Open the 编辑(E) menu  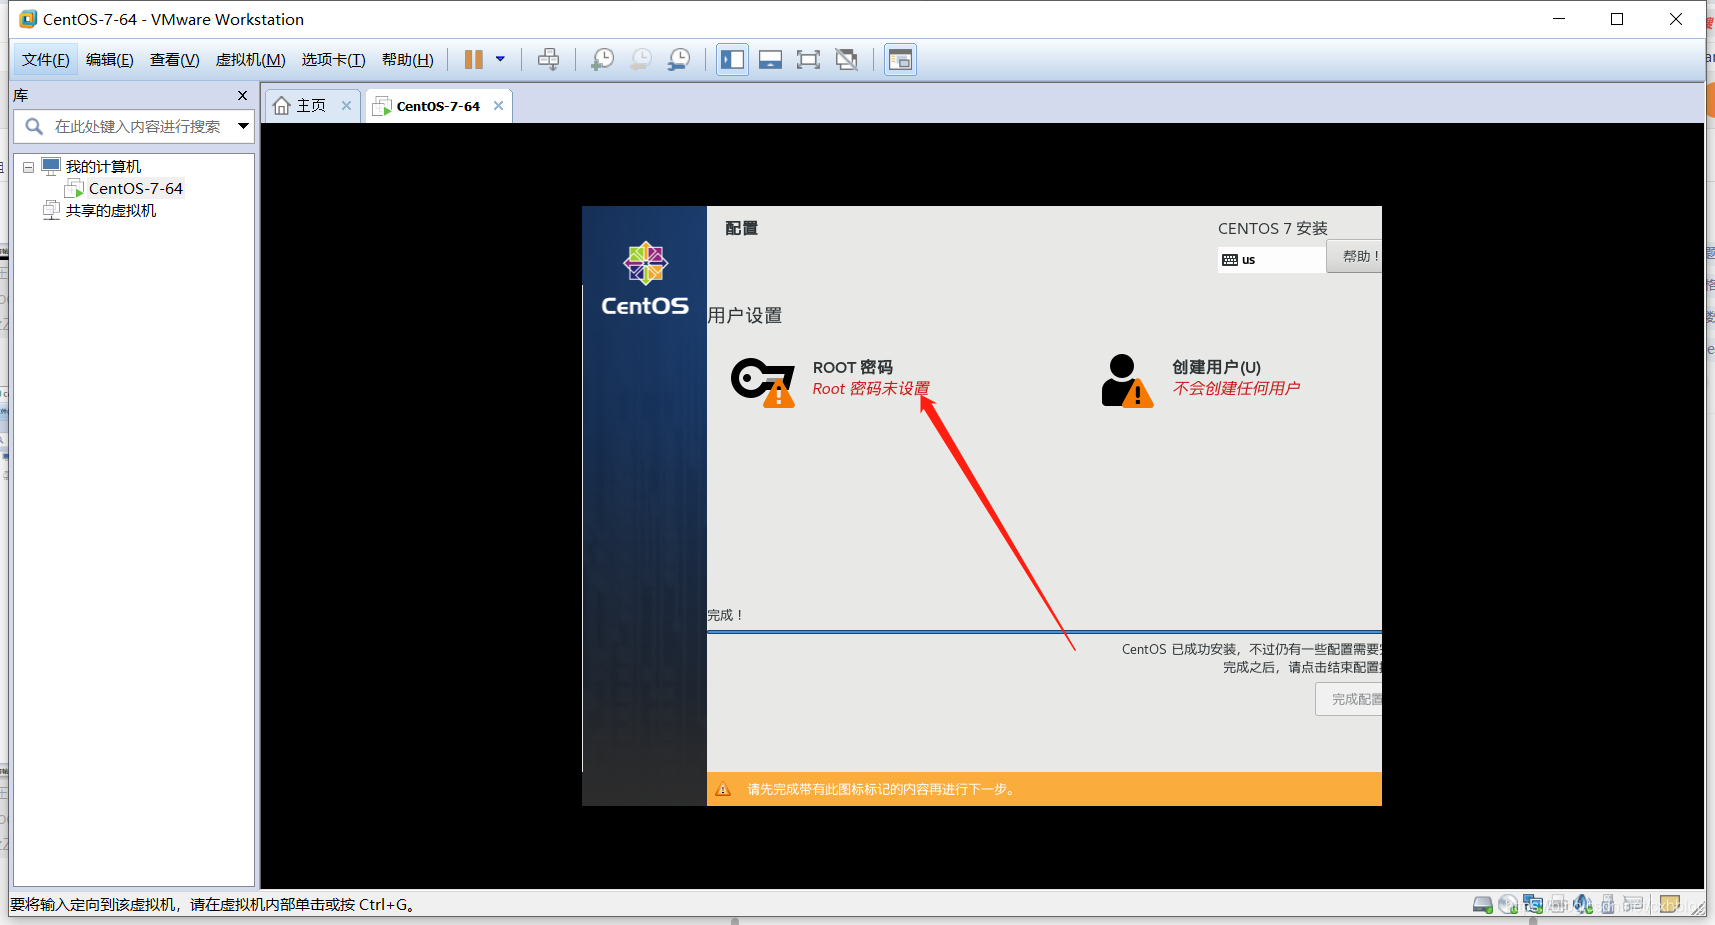110,60
